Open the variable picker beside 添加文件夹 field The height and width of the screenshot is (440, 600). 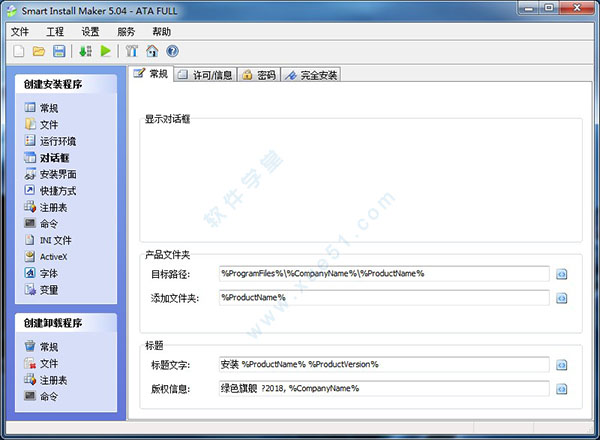point(562,298)
